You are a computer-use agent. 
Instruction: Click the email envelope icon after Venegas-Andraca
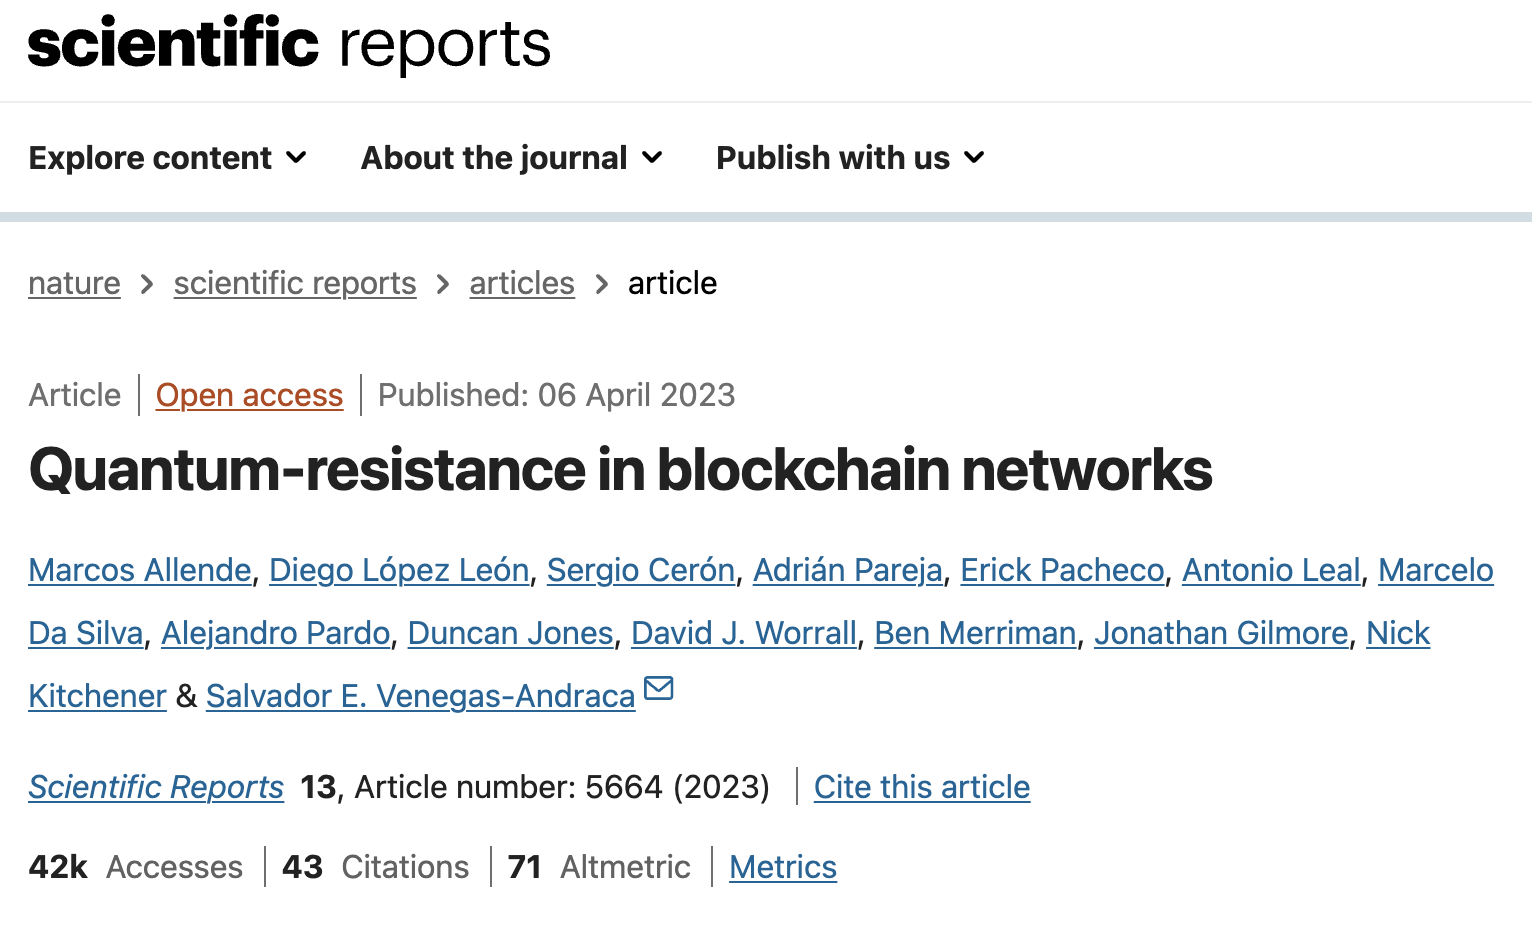click(x=659, y=688)
